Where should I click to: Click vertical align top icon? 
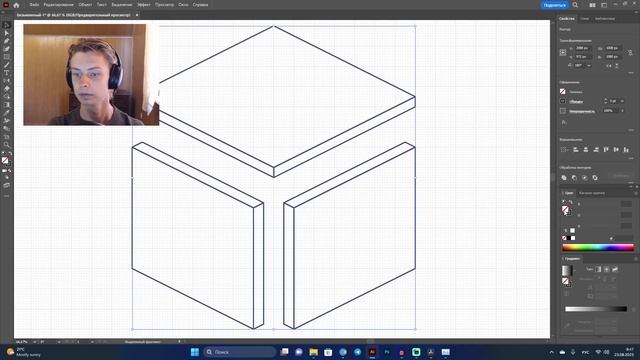pyautogui.click(x=606, y=150)
